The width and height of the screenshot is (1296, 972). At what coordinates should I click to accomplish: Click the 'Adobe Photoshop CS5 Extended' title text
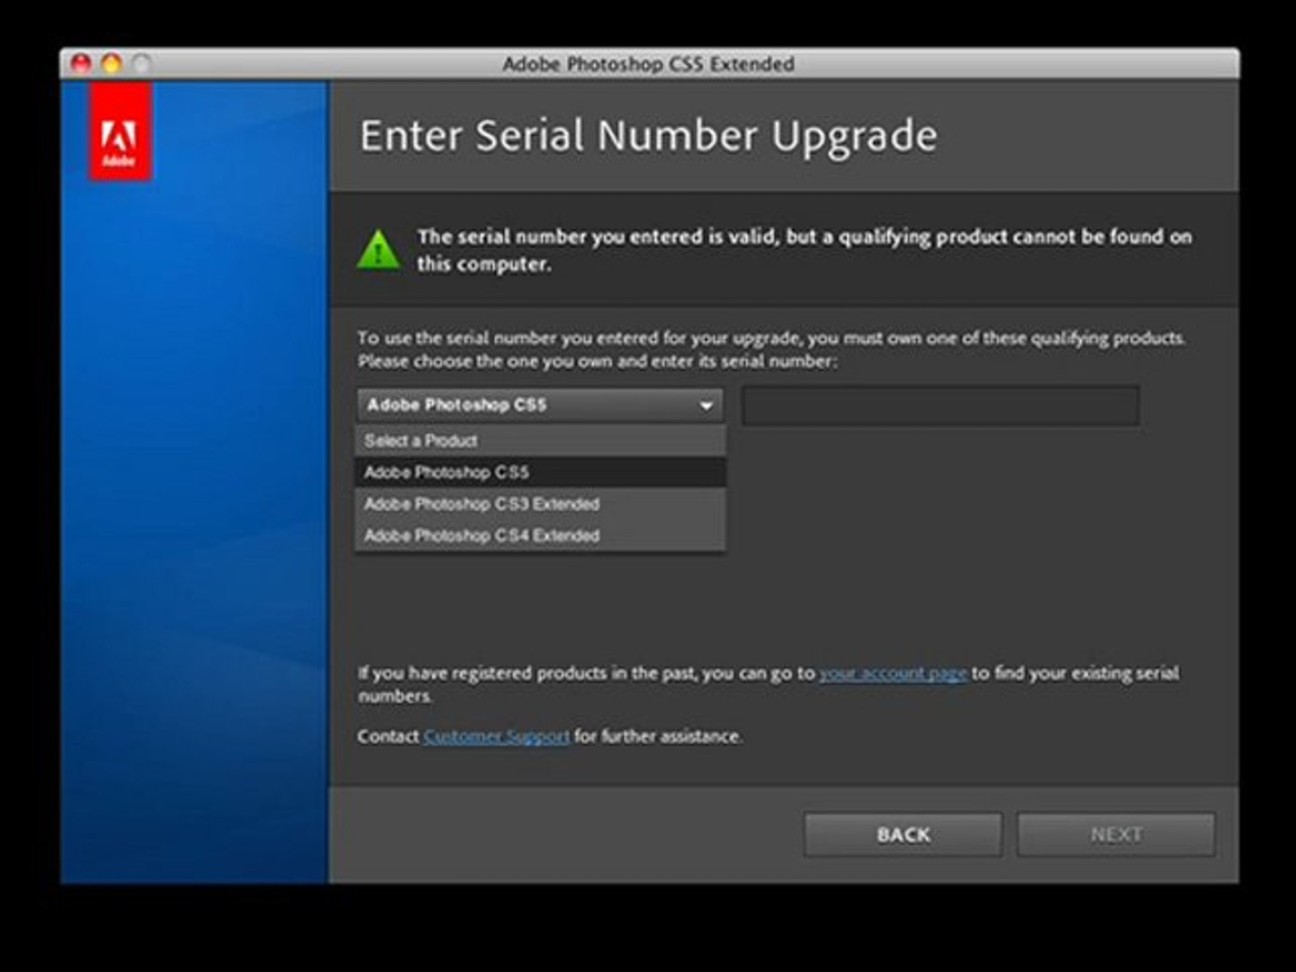coord(648,64)
